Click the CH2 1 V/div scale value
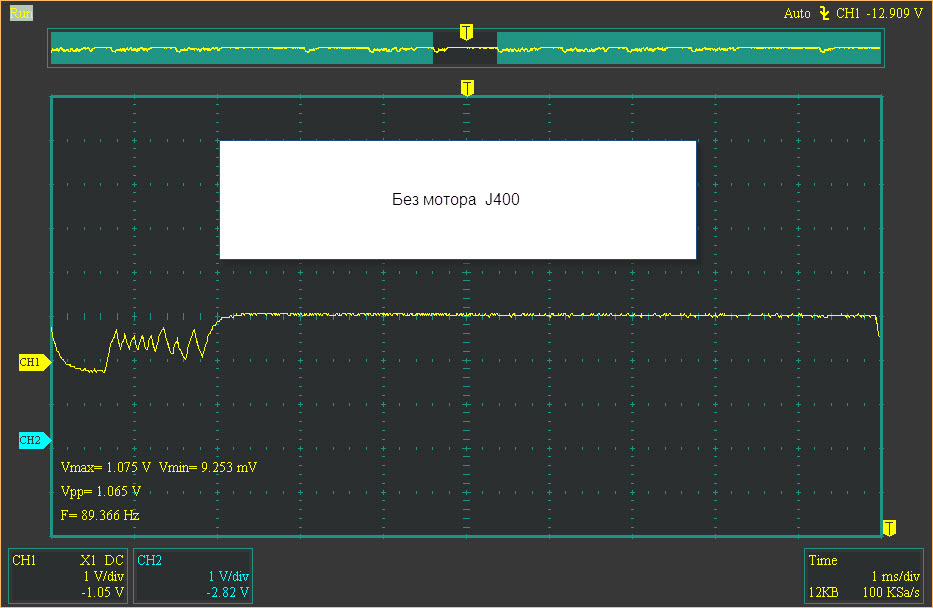Image resolution: width=933 pixels, height=608 pixels. (x=228, y=576)
